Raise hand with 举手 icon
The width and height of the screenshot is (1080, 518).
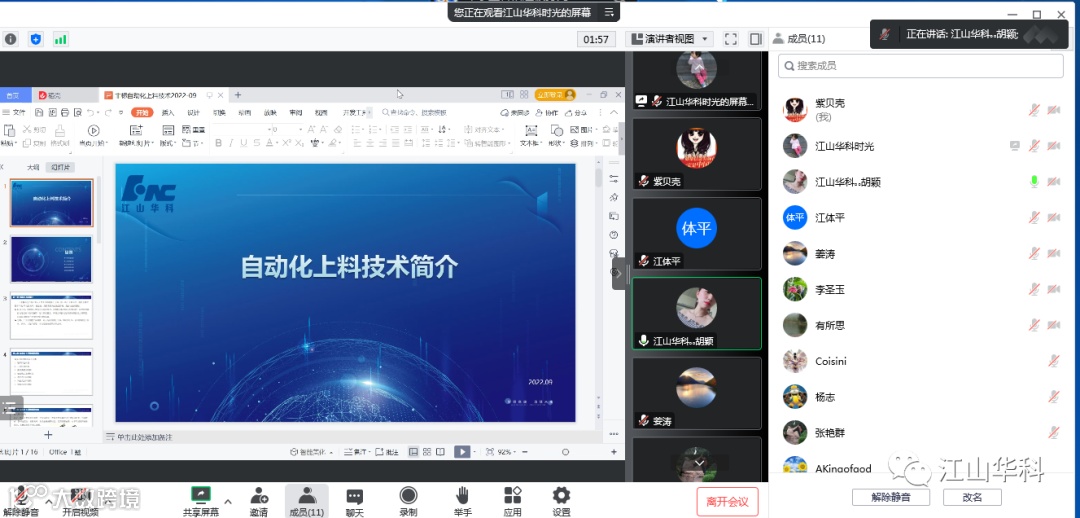pos(463,495)
